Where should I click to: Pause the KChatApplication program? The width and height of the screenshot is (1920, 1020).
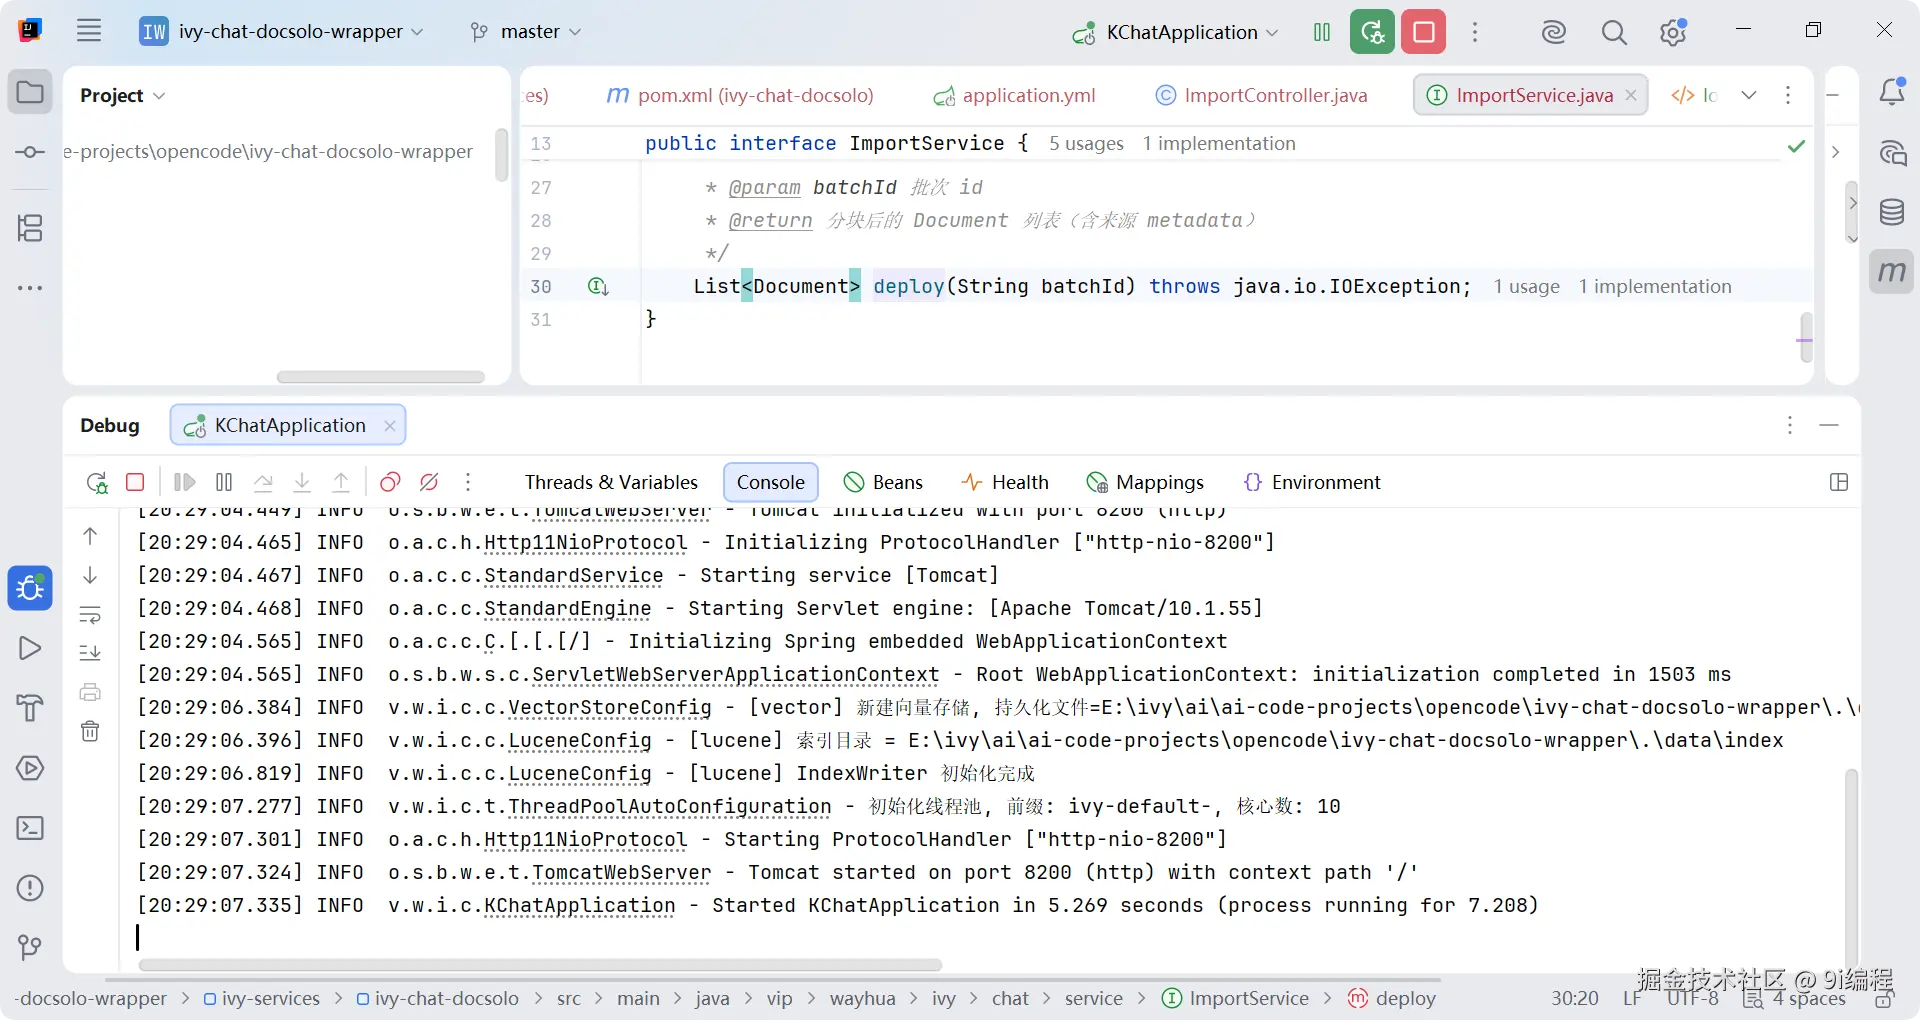tap(1321, 32)
